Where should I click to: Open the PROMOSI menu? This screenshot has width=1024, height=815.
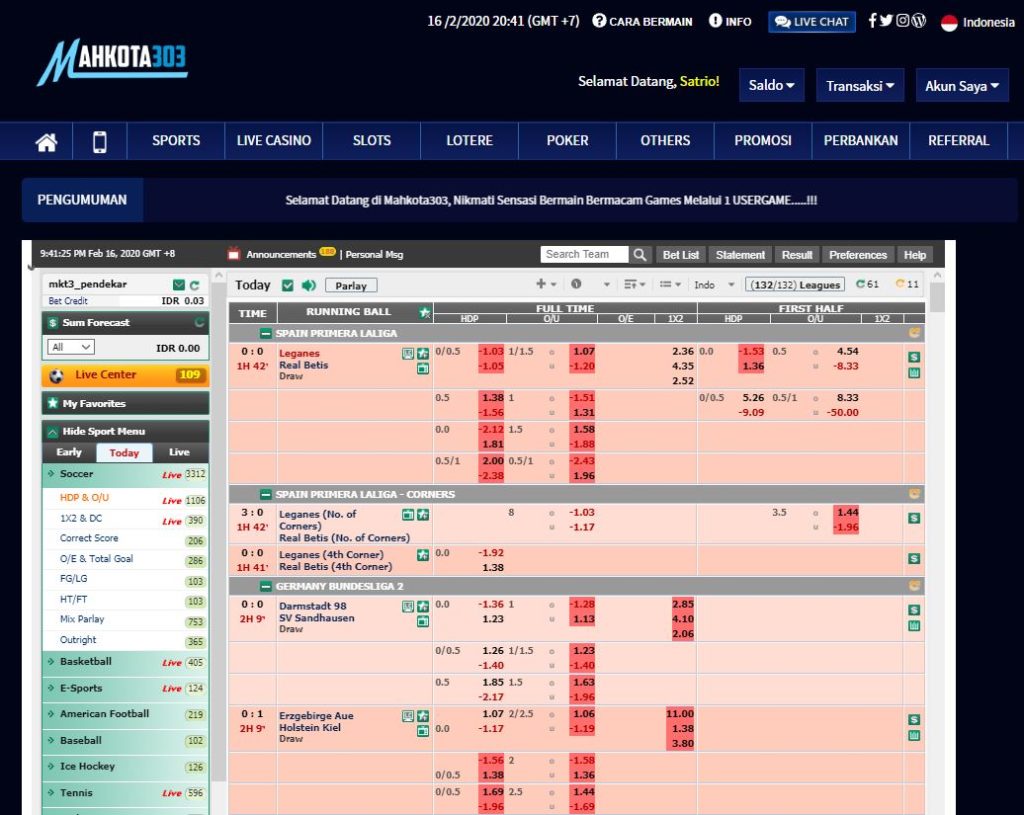tap(763, 141)
